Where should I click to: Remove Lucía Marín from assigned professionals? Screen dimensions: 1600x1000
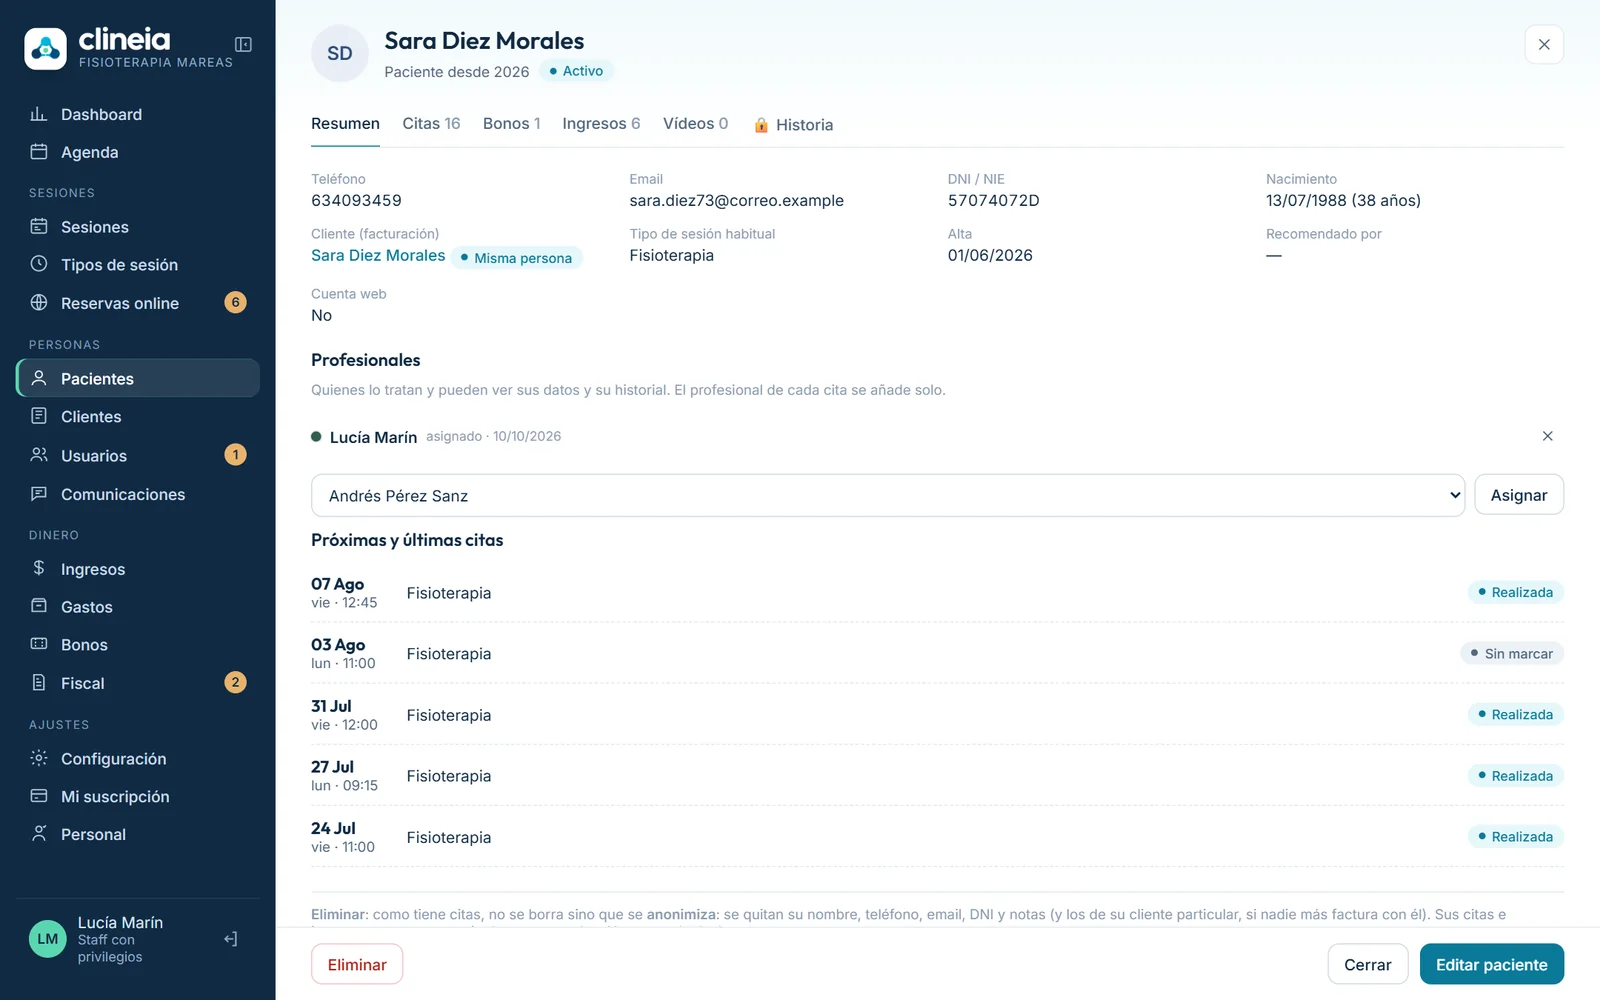point(1547,436)
